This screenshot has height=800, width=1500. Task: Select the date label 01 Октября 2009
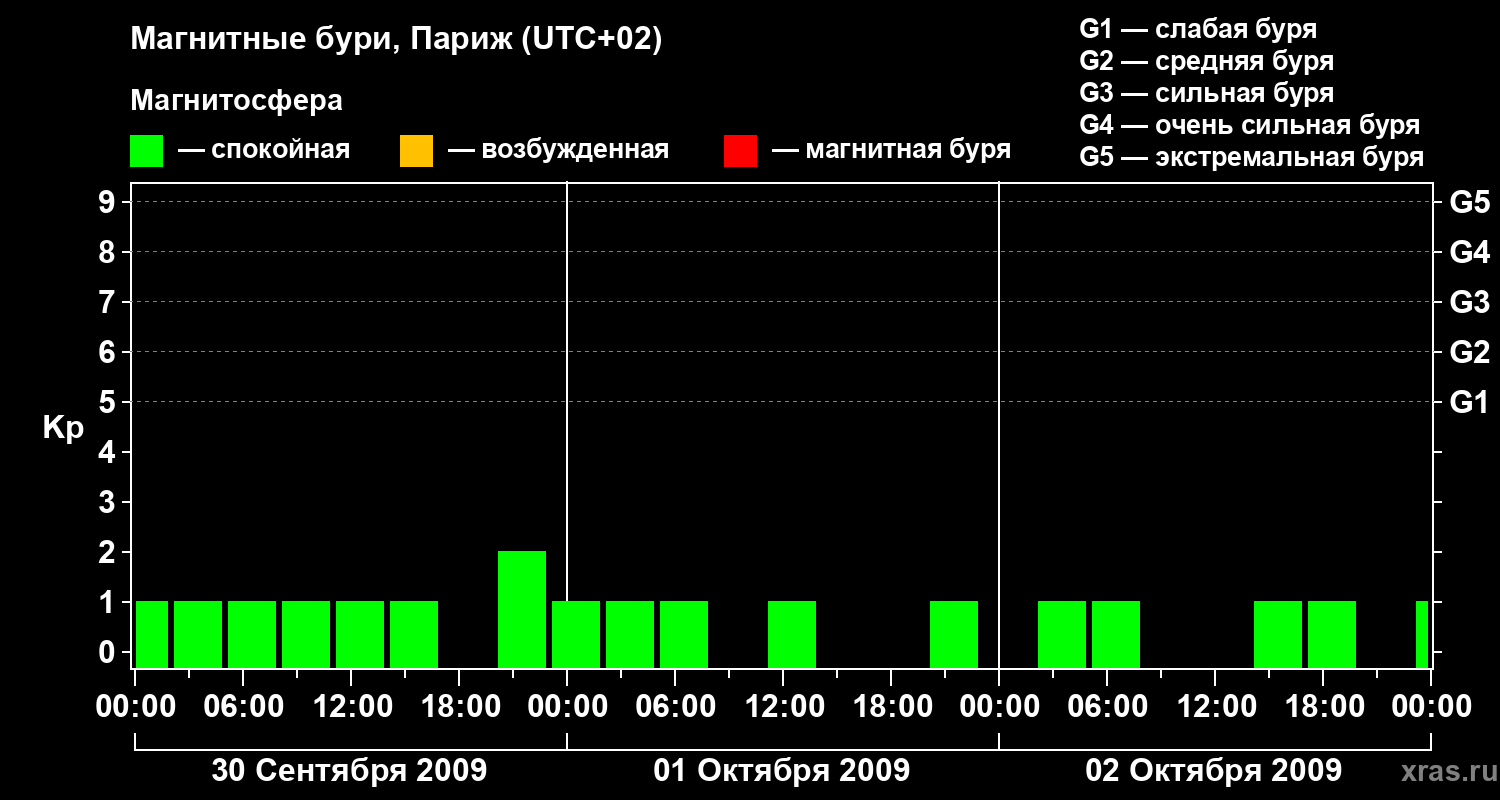782,770
